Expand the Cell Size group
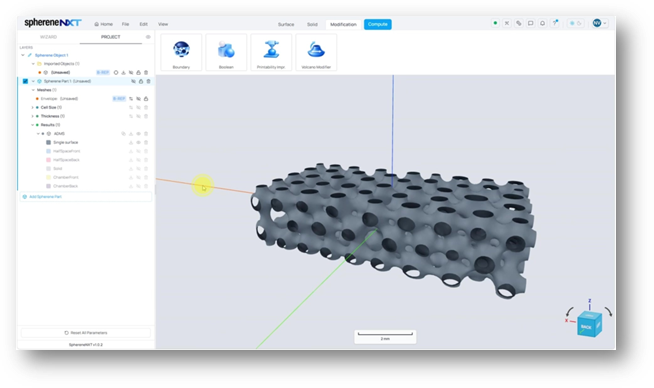This screenshot has width=654, height=388. [33, 108]
